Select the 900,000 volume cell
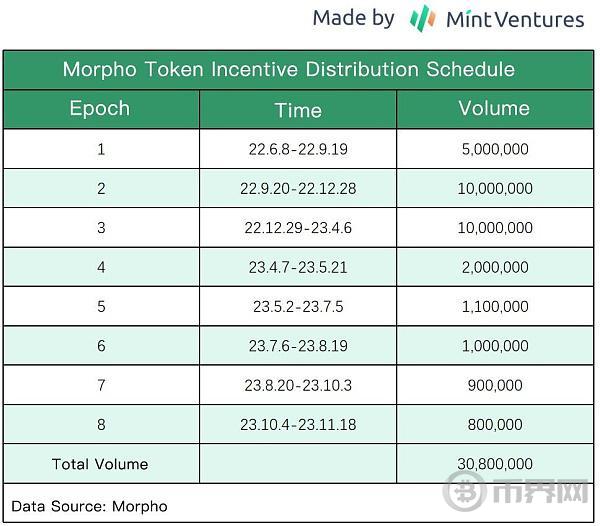The height and width of the screenshot is (526, 600). click(494, 385)
